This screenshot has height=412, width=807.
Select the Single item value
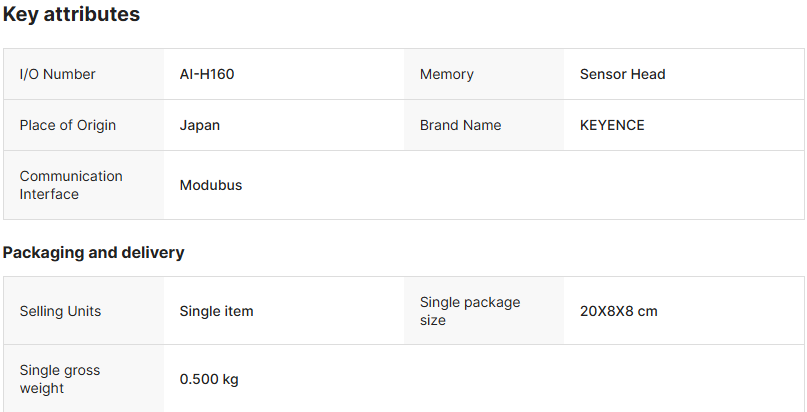(217, 311)
